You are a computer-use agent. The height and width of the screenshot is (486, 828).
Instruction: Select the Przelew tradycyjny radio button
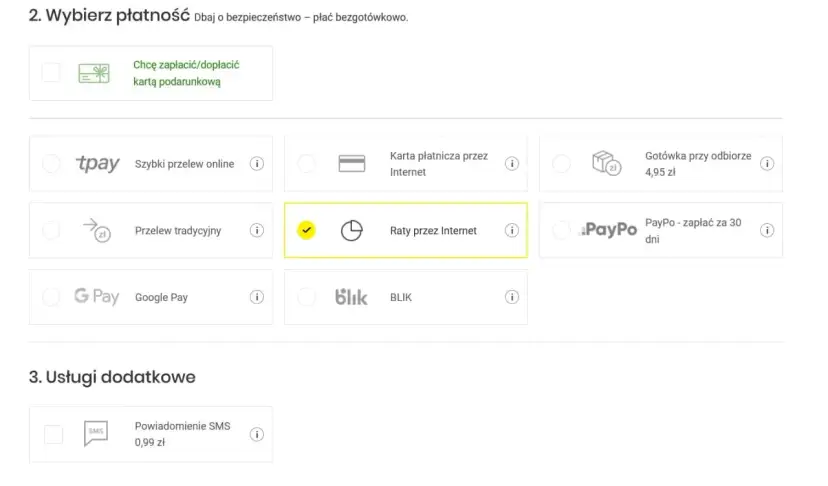(x=51, y=231)
